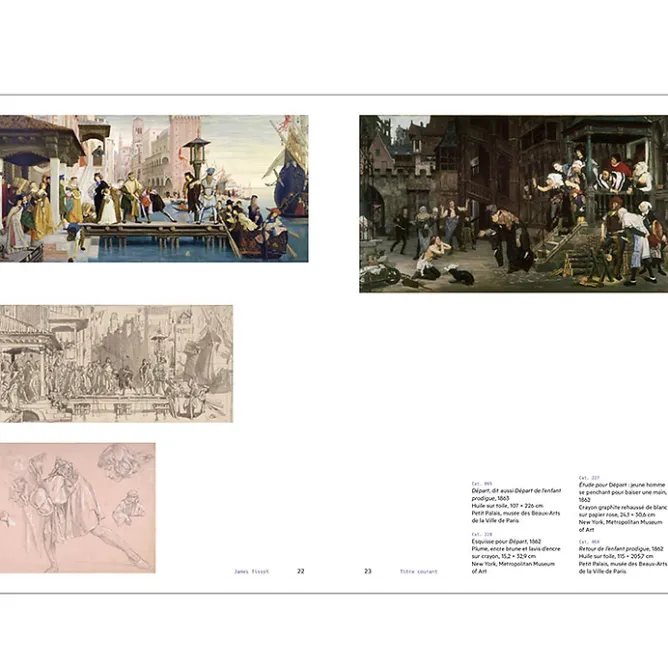The width and height of the screenshot is (668, 668).
Task: Click the dark medieval street return painting
Action: tap(513, 204)
